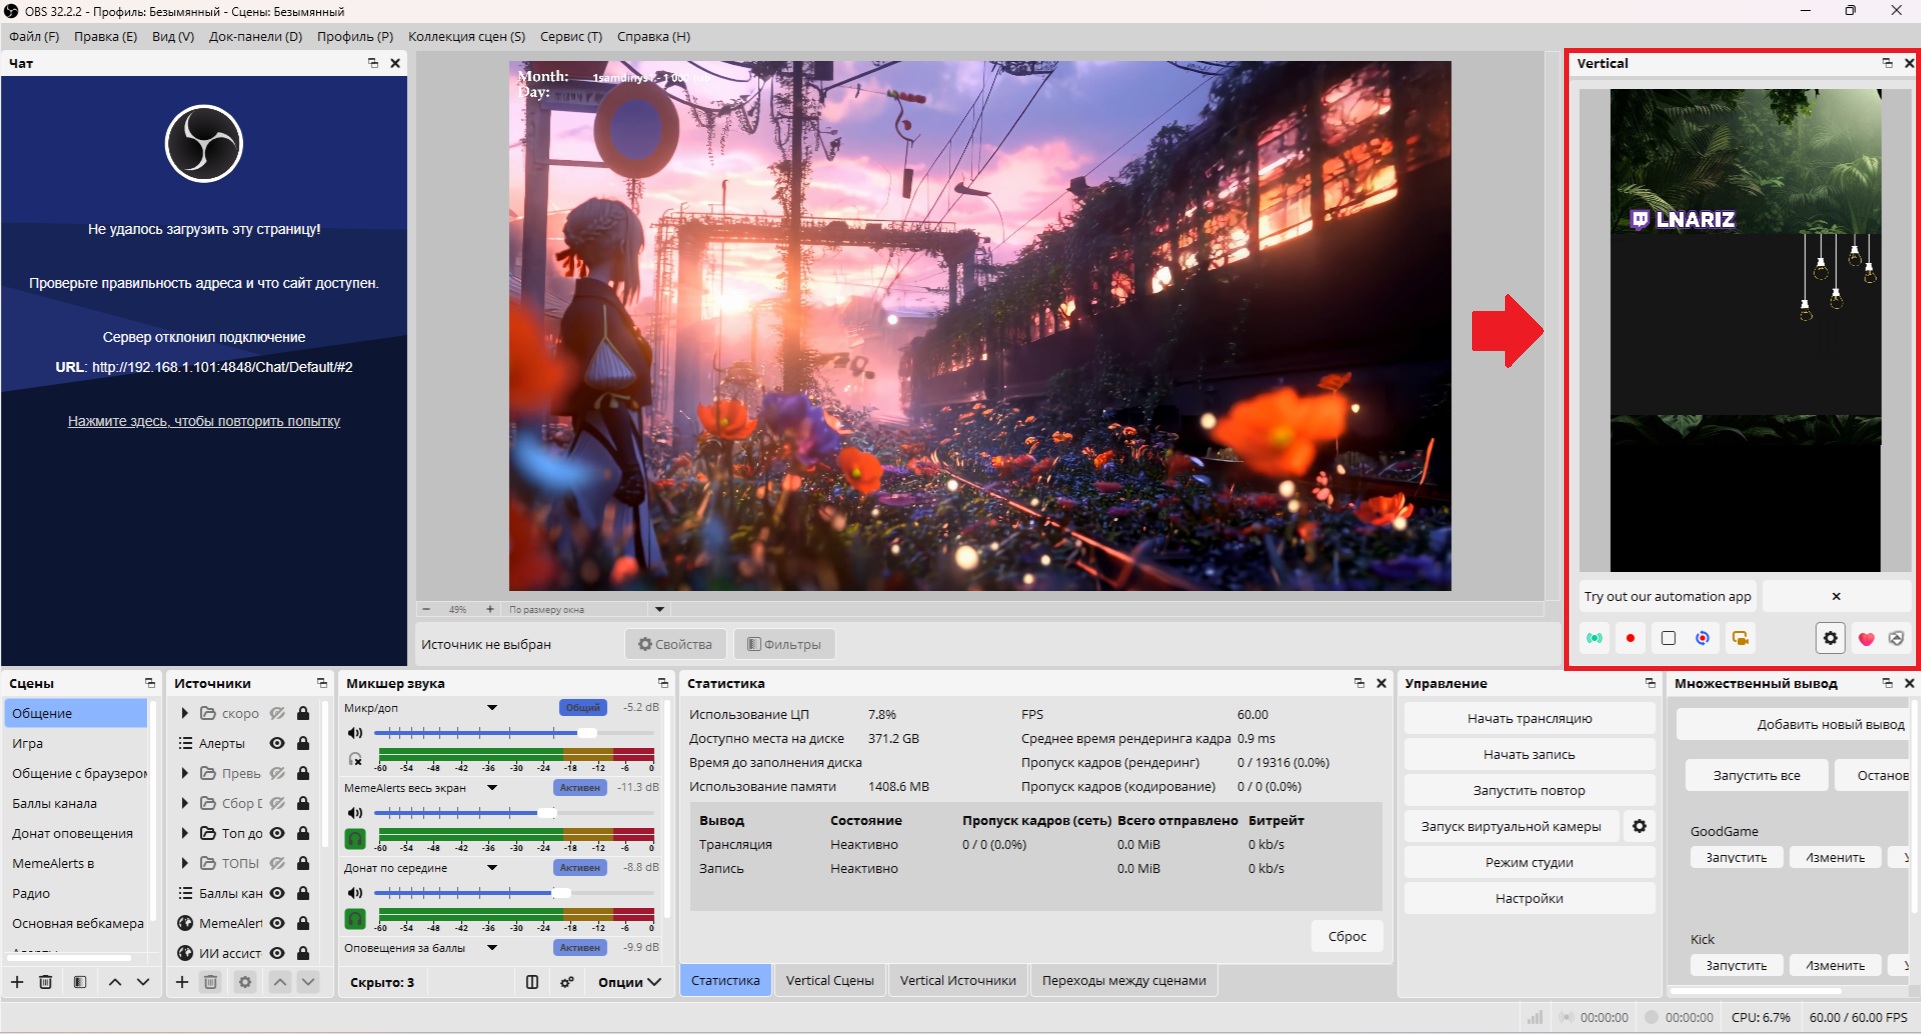Click the grey shield icon in the Vertical panel
1921x1034 pixels.
(x=1896, y=638)
